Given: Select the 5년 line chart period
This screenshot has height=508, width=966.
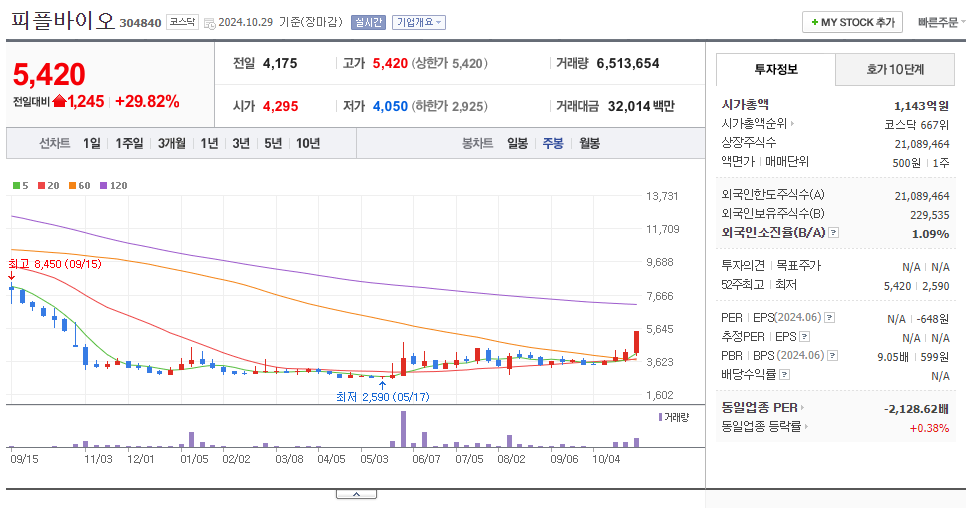Looking at the screenshot, I should 273,143.
